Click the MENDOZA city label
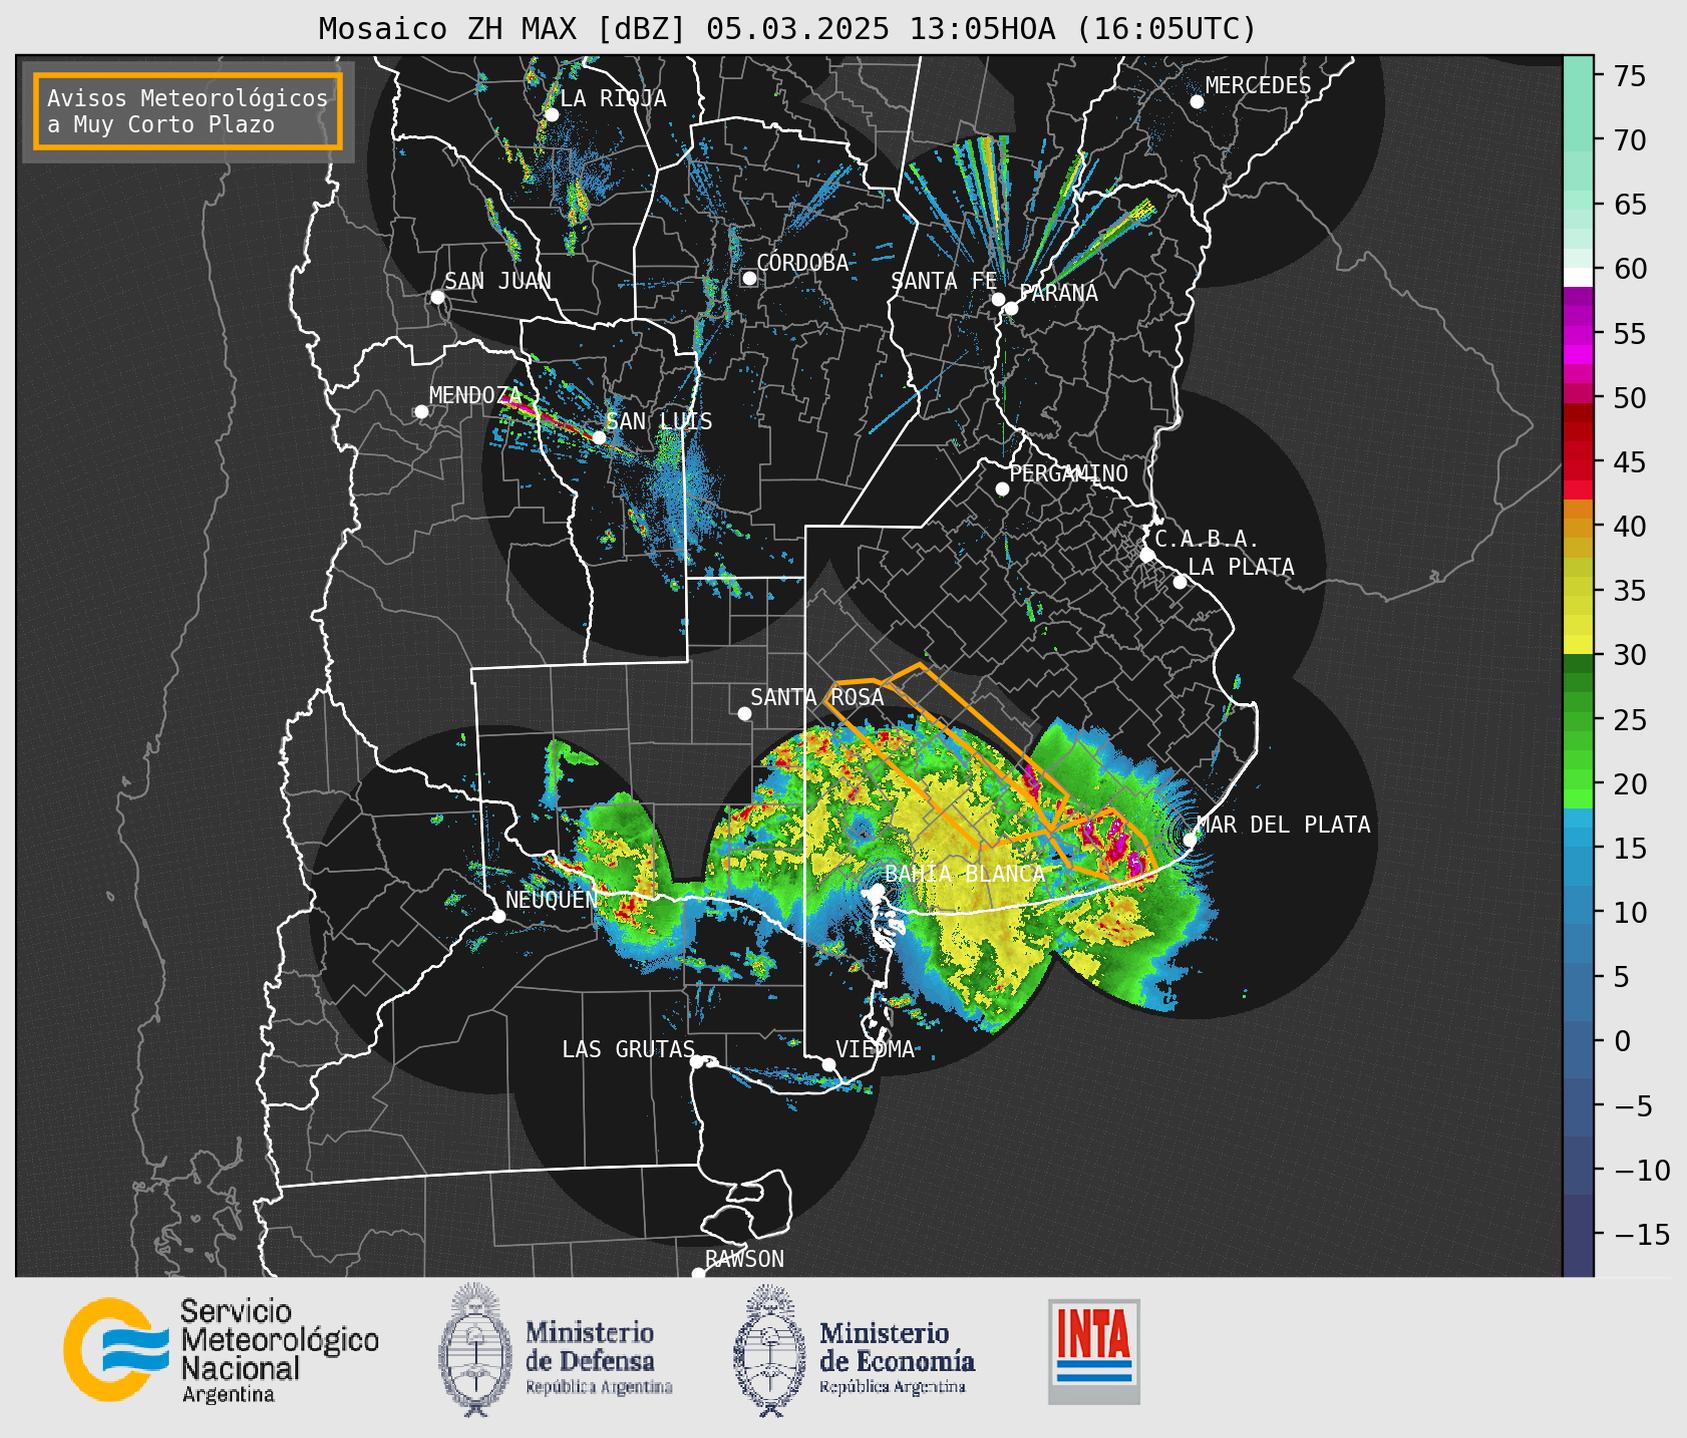1687x1438 pixels. [475, 395]
